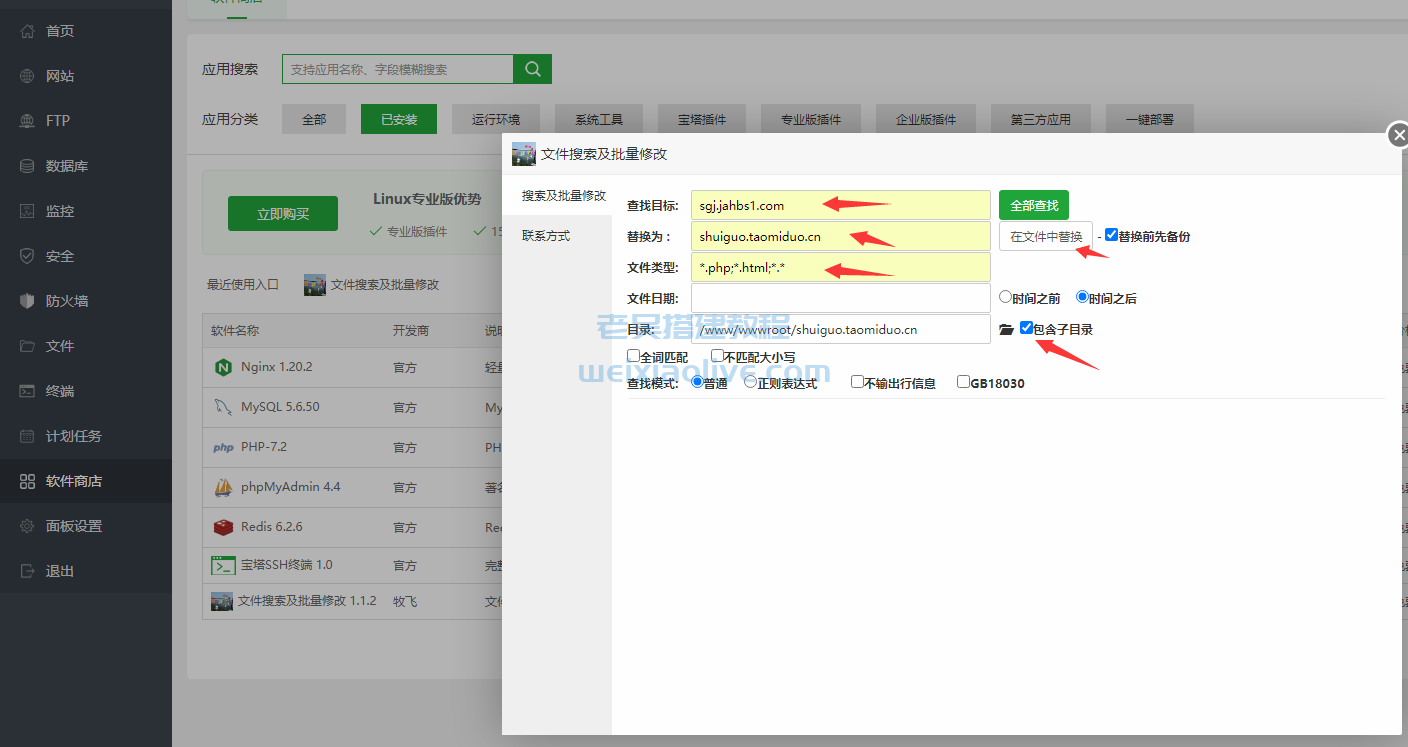
Task: Click the 安全 shield icon
Action: [x=28, y=256]
